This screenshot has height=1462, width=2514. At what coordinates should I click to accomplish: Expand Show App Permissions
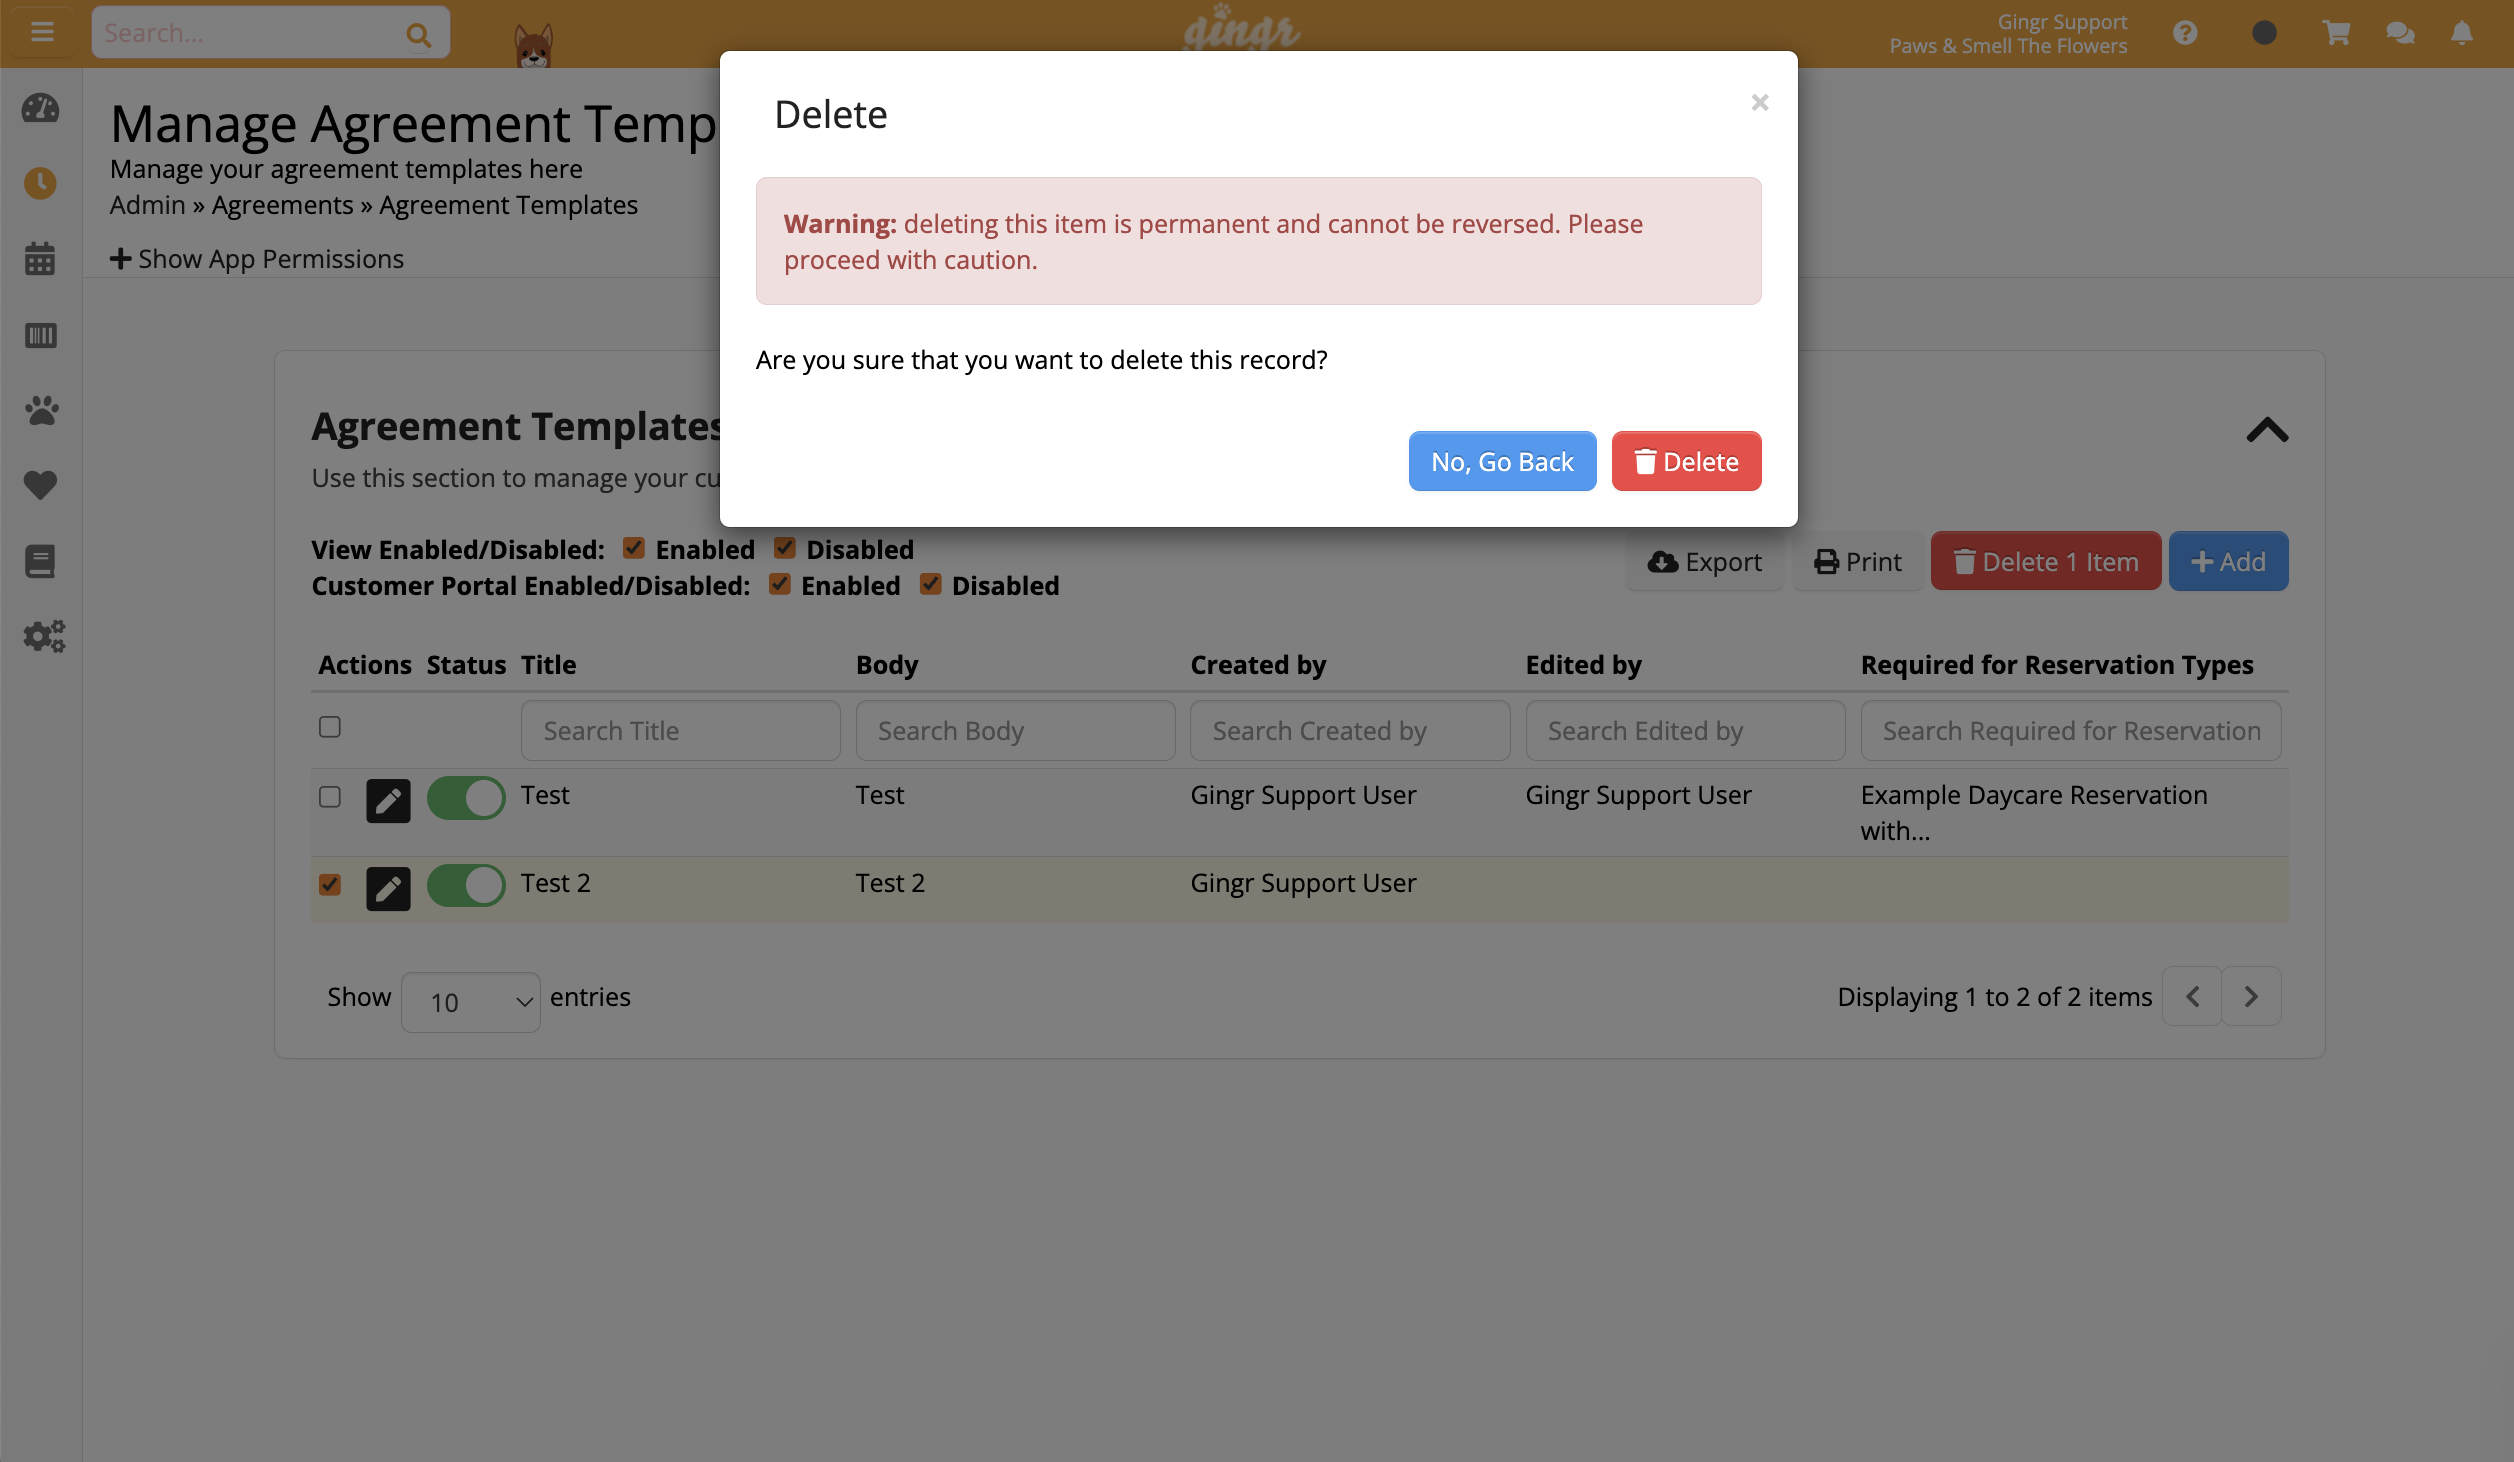tap(256, 258)
